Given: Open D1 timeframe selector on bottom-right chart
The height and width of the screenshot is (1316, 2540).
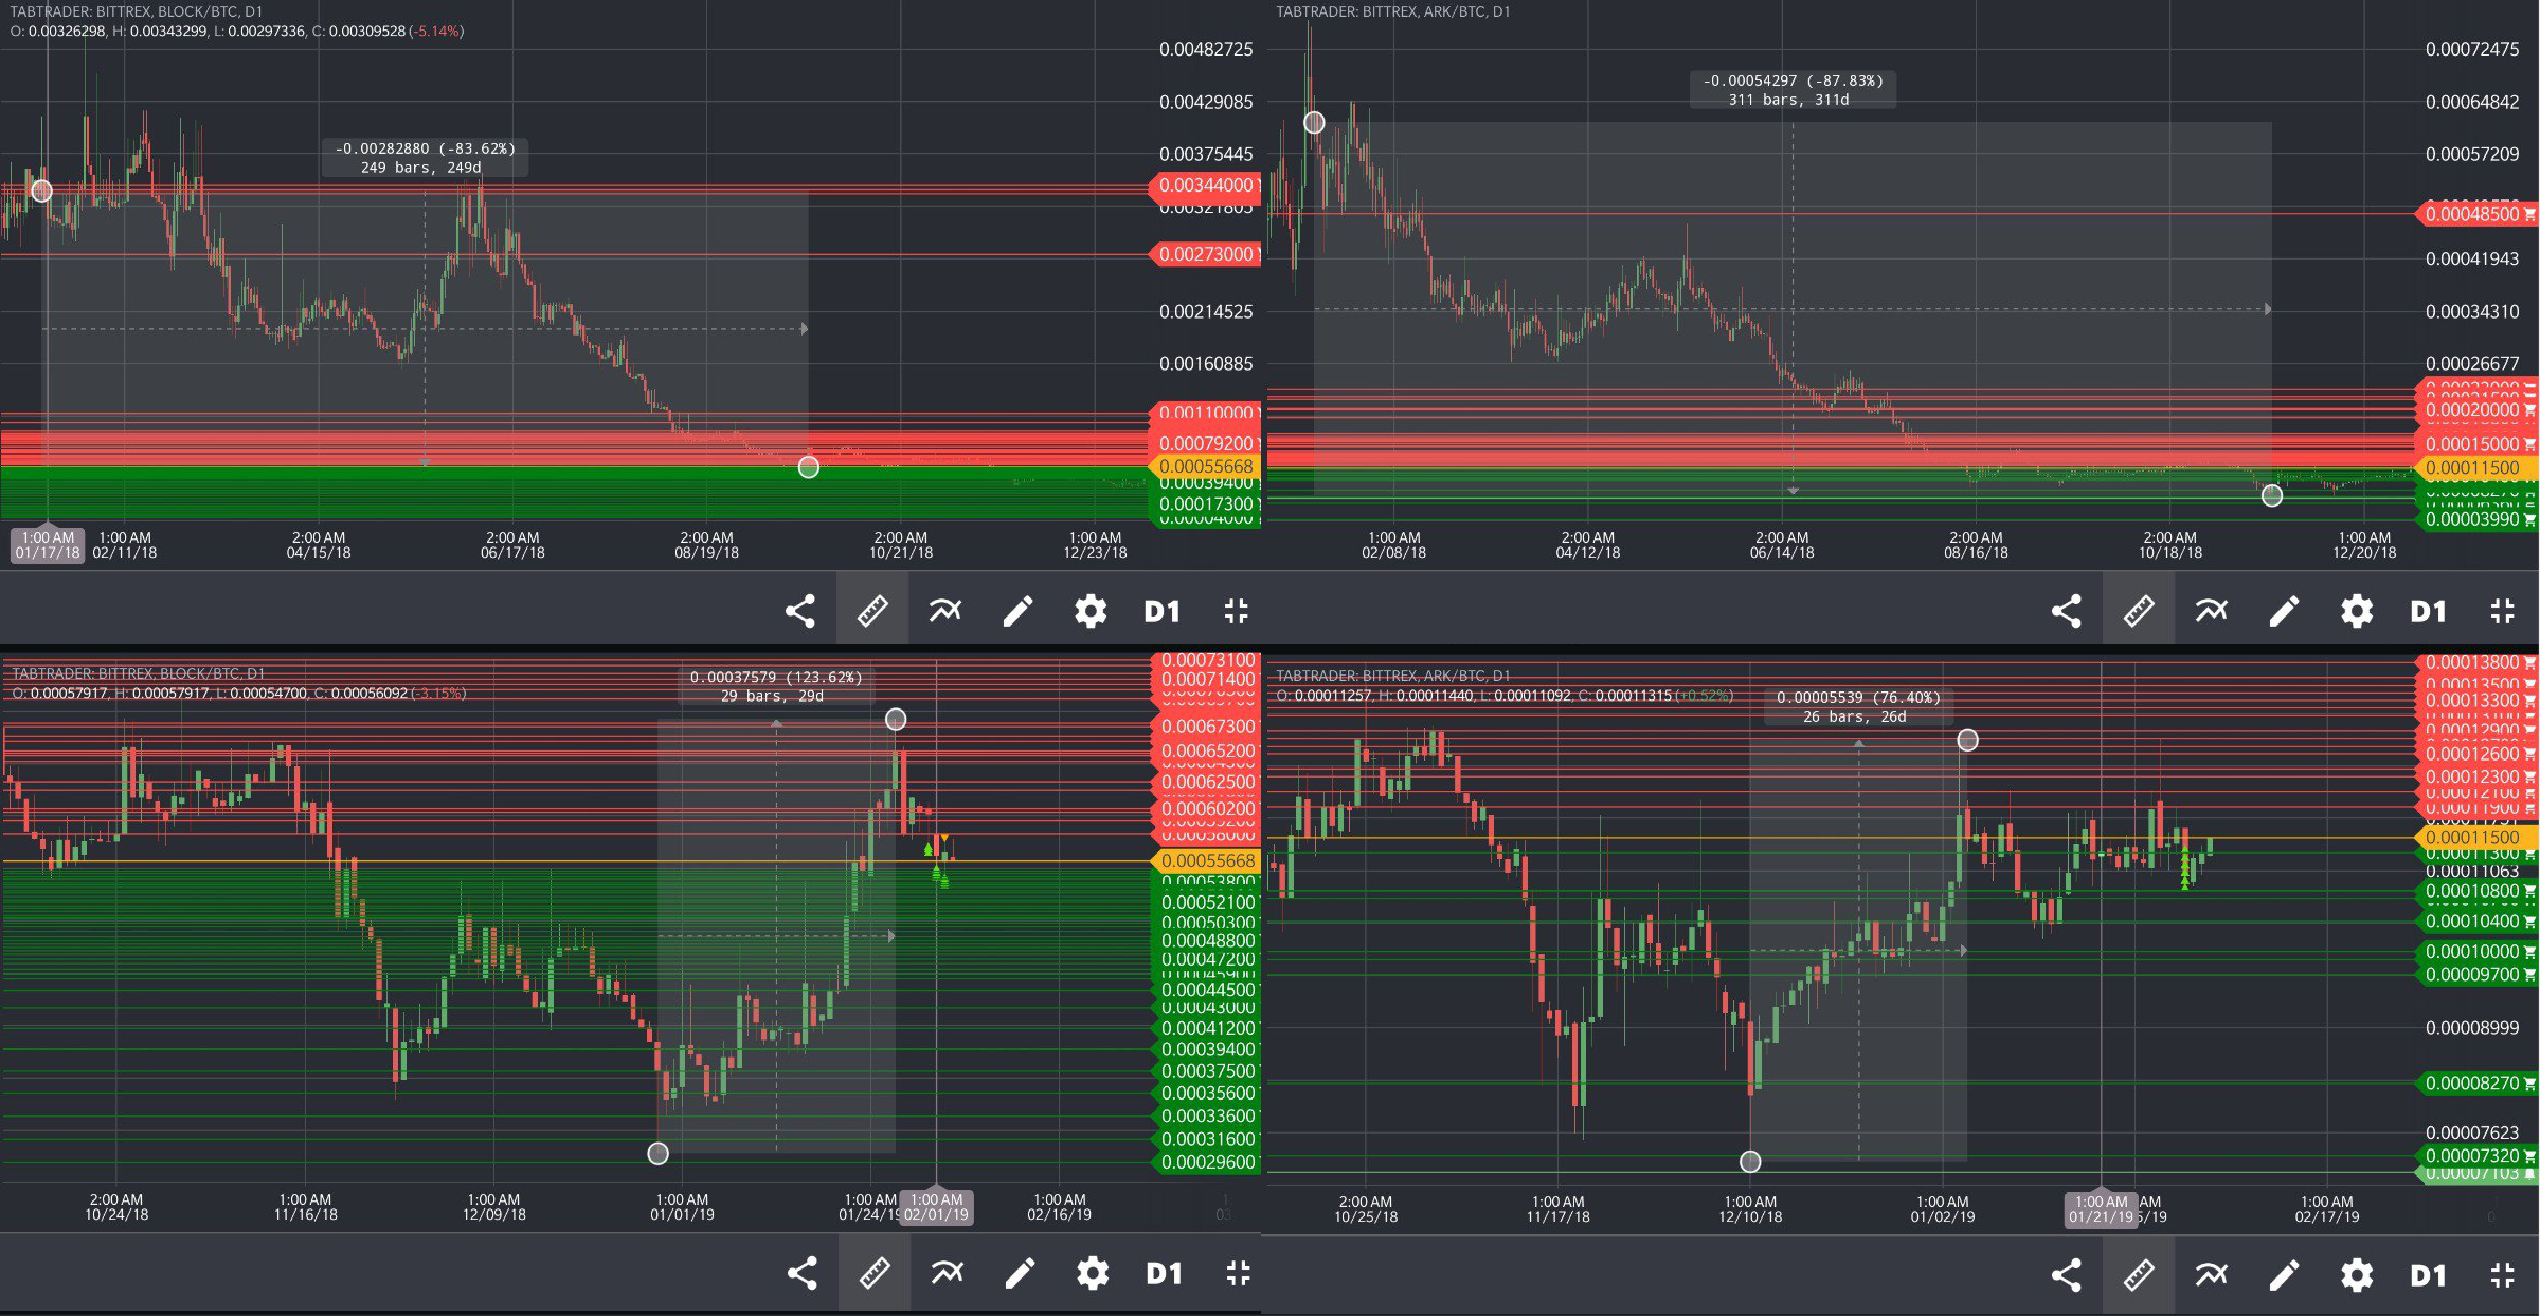Looking at the screenshot, I should click(2428, 1275).
